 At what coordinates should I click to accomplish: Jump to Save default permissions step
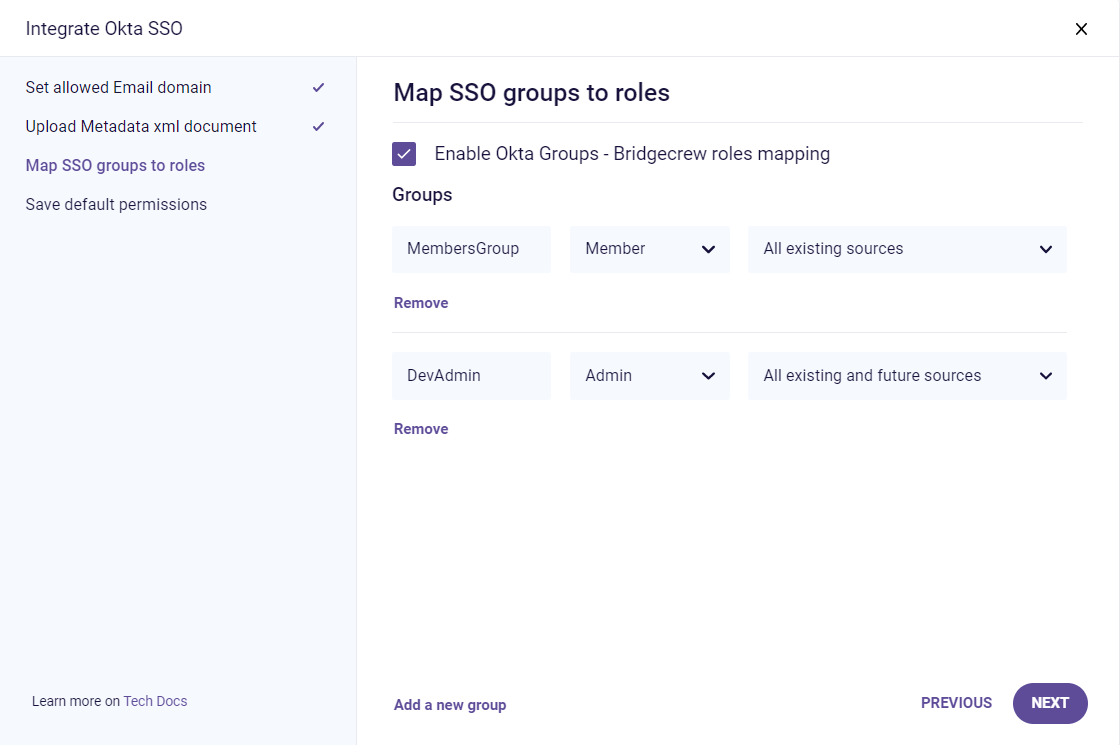[116, 205]
